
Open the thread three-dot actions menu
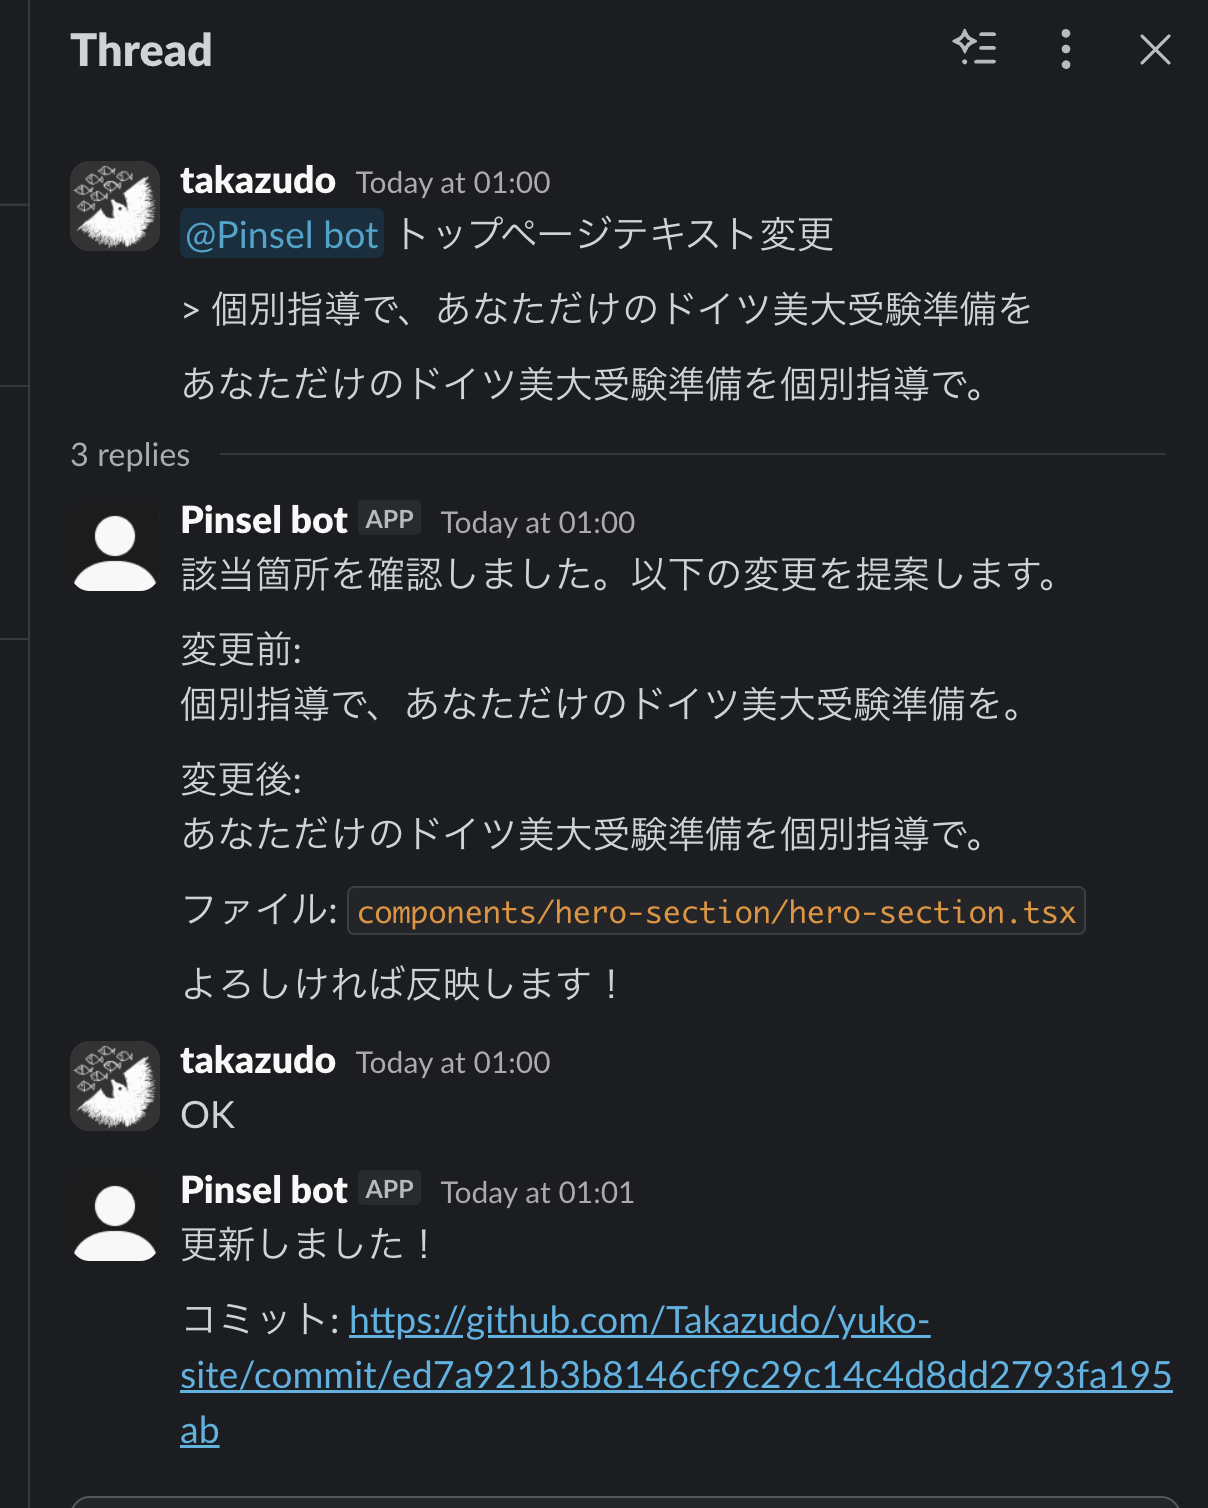pos(1065,49)
